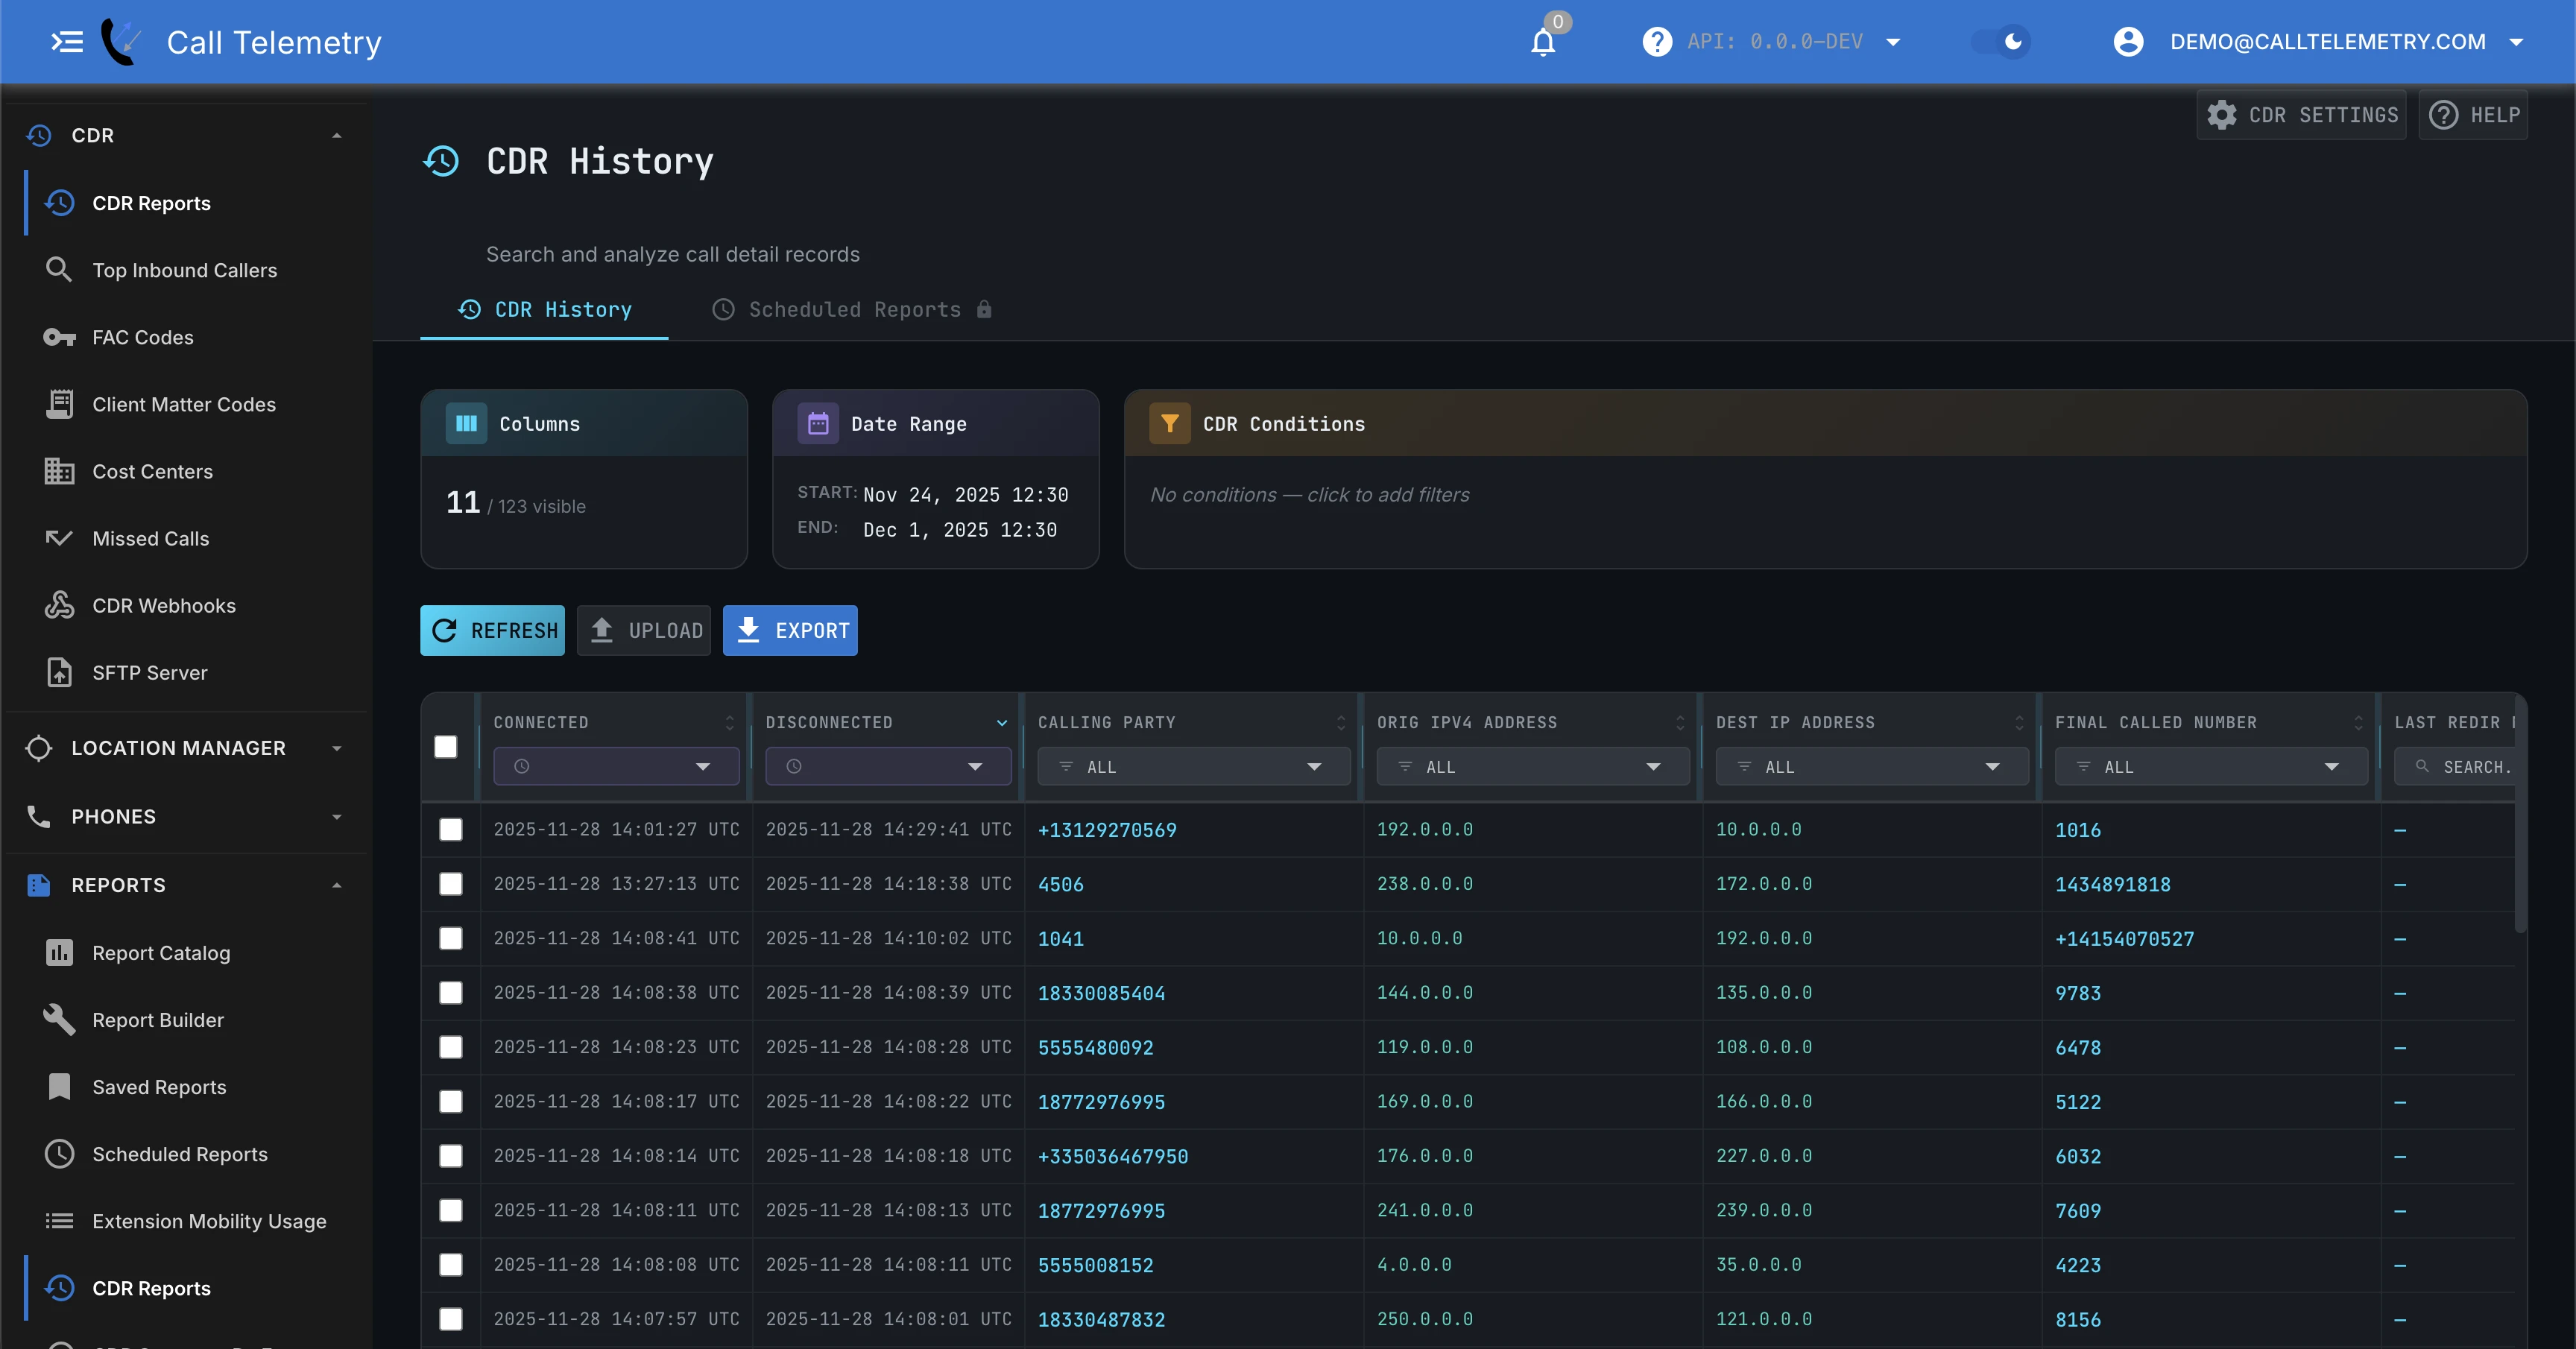Click the Report Builder wrench icon

(59, 1019)
